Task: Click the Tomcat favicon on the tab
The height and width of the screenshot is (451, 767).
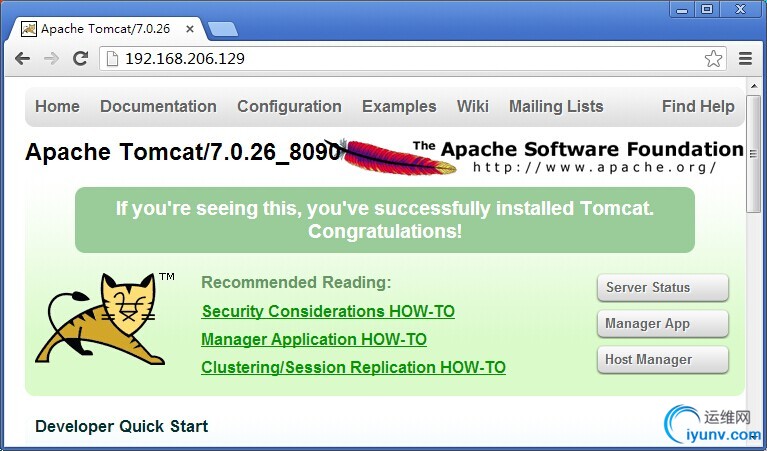Action: [28, 29]
